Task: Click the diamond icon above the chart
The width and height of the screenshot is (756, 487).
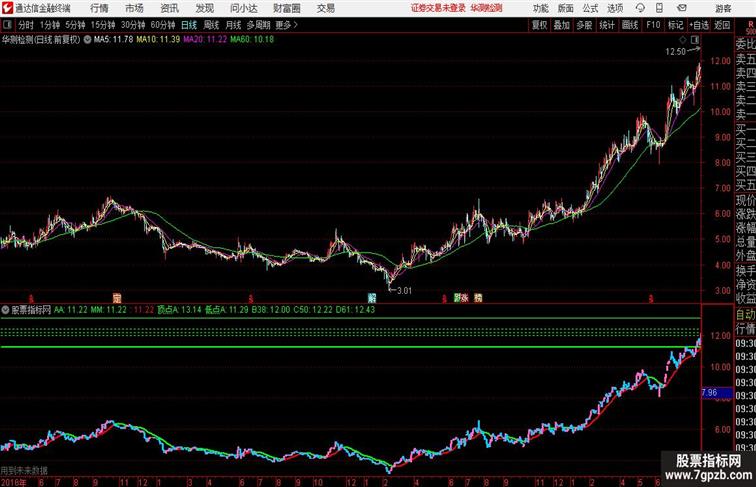Action: point(683,40)
